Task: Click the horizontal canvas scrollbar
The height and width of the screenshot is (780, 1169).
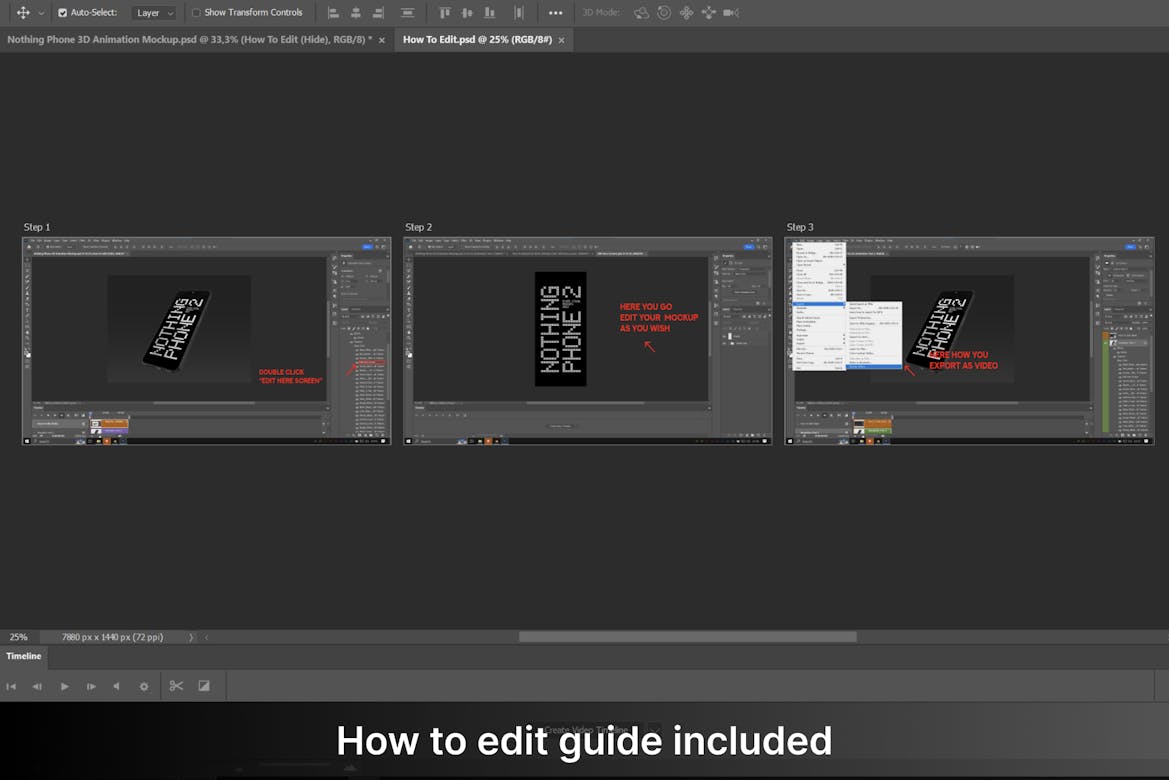Action: [687, 637]
